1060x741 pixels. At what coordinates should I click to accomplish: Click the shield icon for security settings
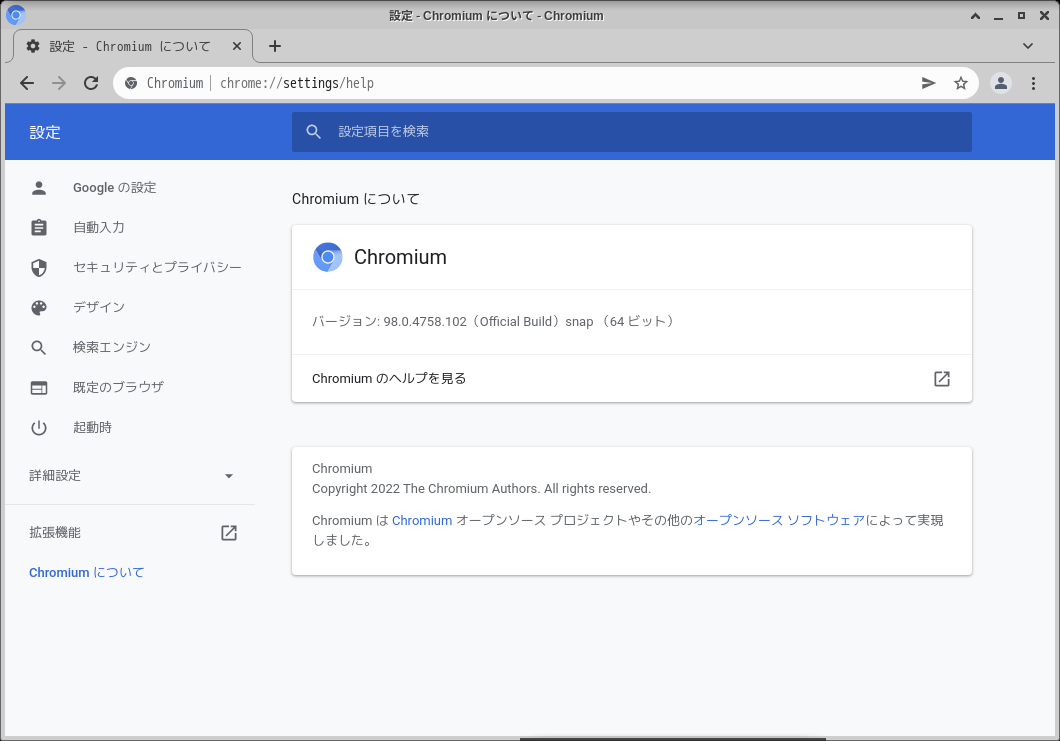[39, 268]
